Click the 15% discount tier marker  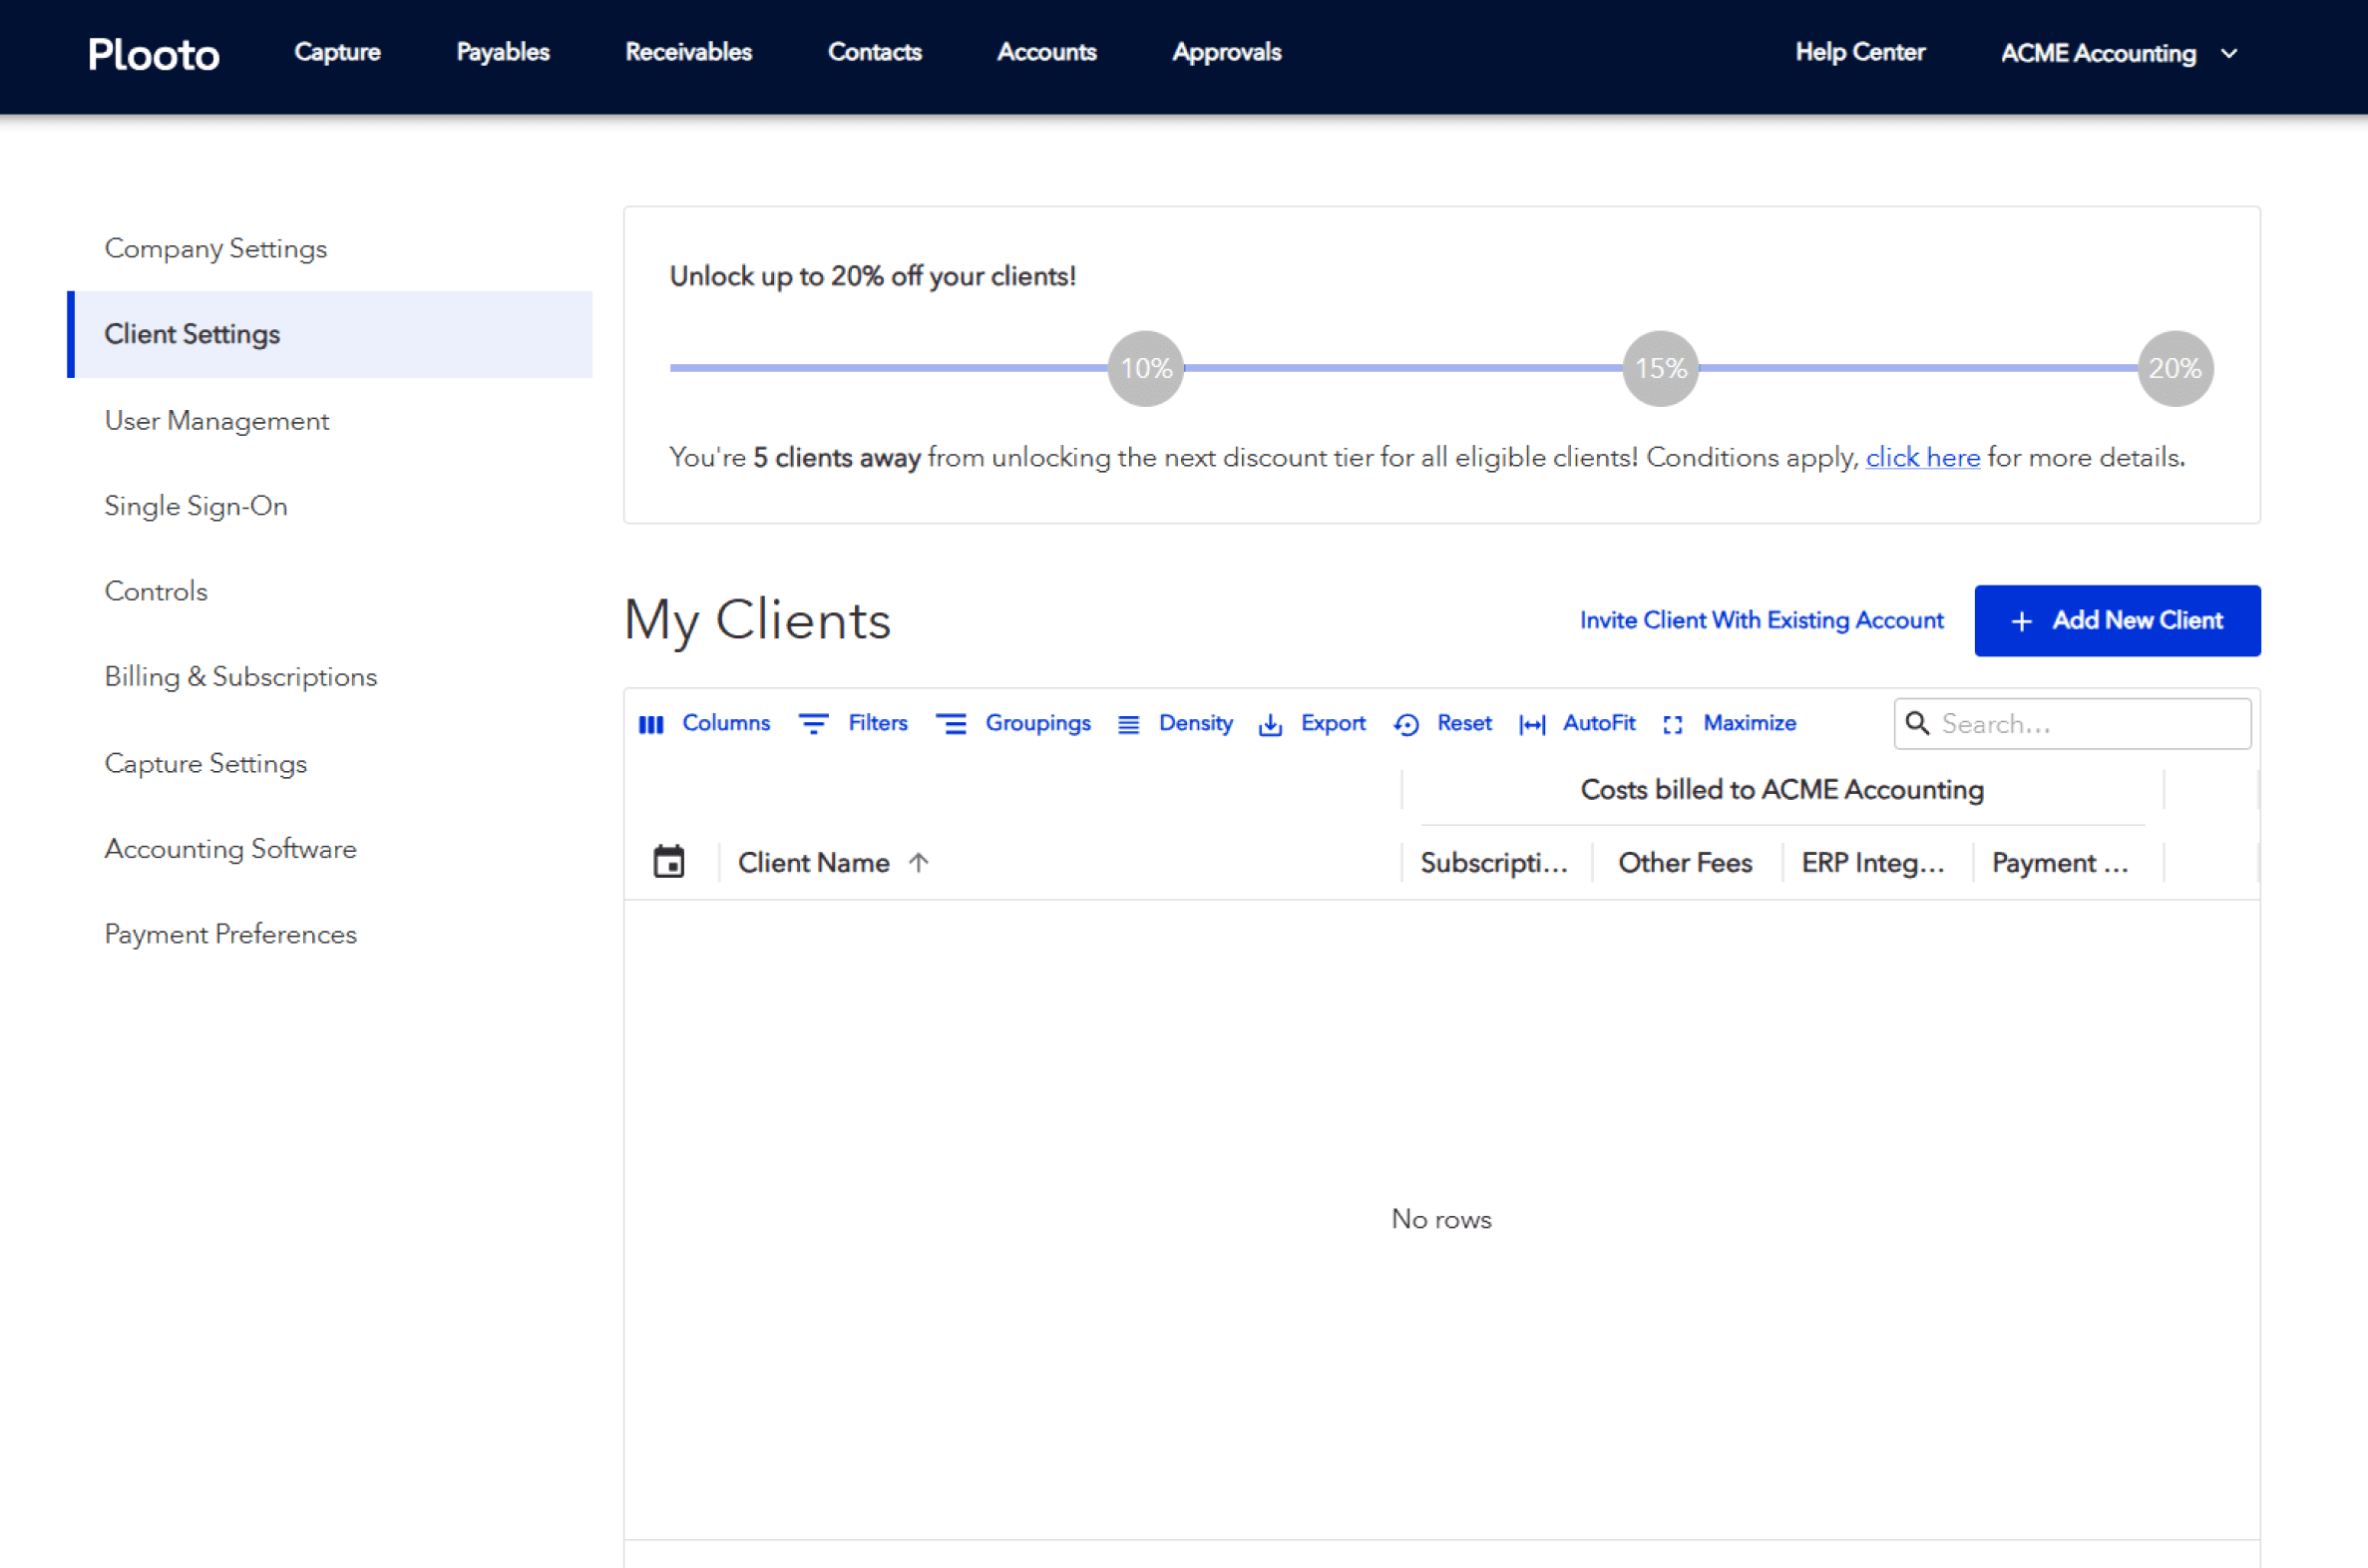(x=1659, y=368)
